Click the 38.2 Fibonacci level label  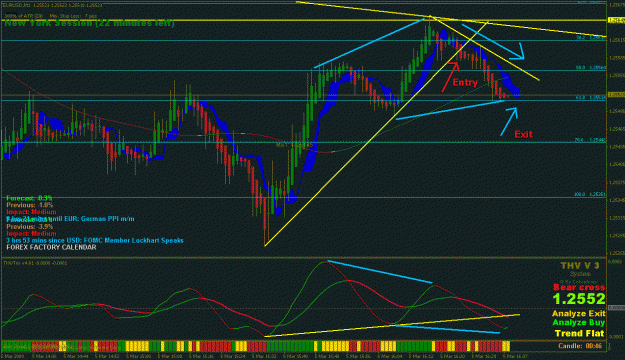tap(591, 38)
